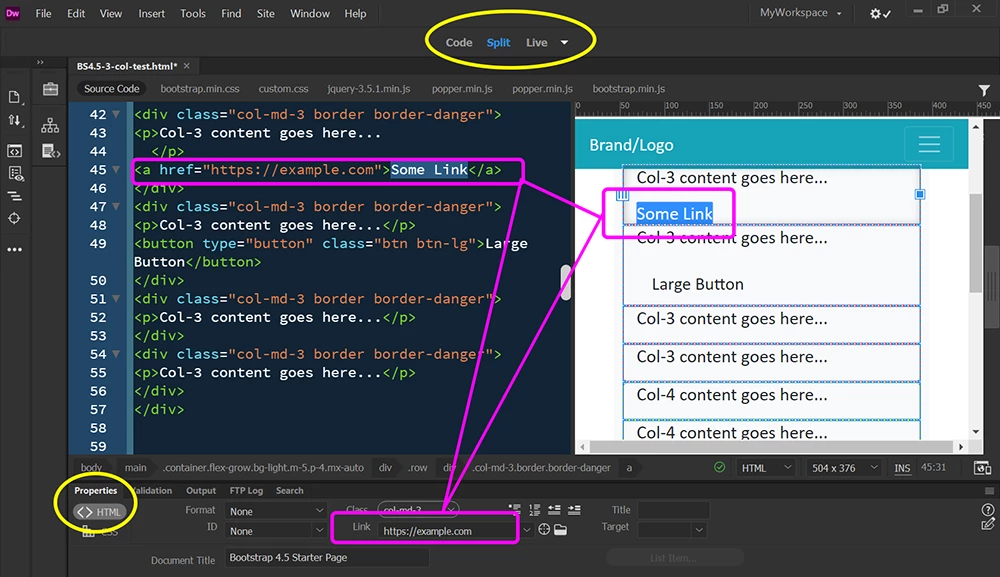Viewport: 1000px width, 577px height.
Task: Open the Target dropdown in Properties
Action: [672, 529]
